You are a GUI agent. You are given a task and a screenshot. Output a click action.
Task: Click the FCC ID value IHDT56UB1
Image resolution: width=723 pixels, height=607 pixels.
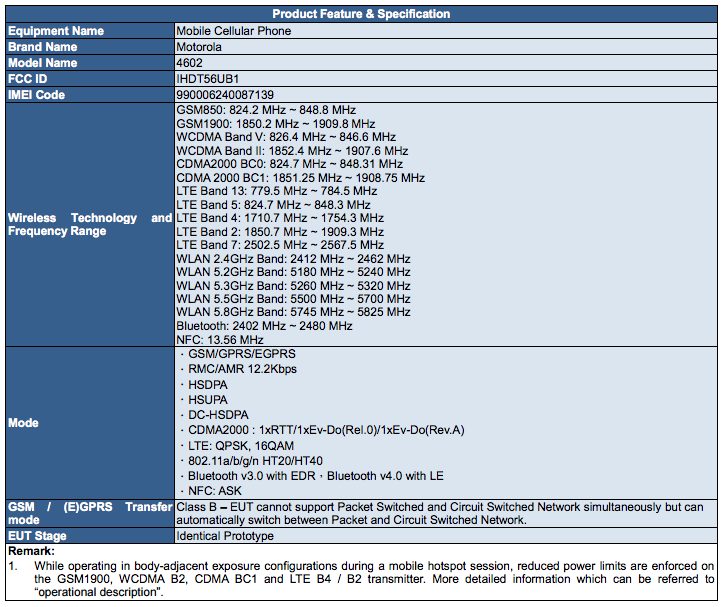click(209, 78)
